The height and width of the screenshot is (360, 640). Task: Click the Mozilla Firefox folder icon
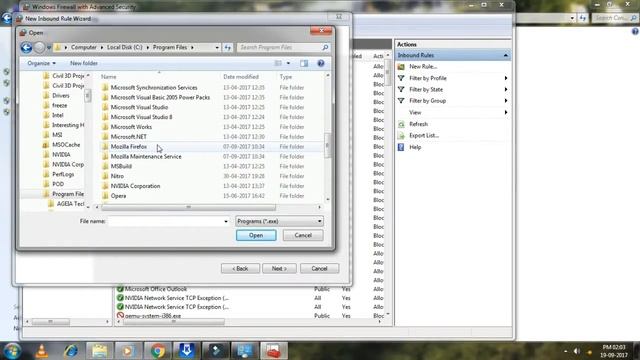point(105,147)
